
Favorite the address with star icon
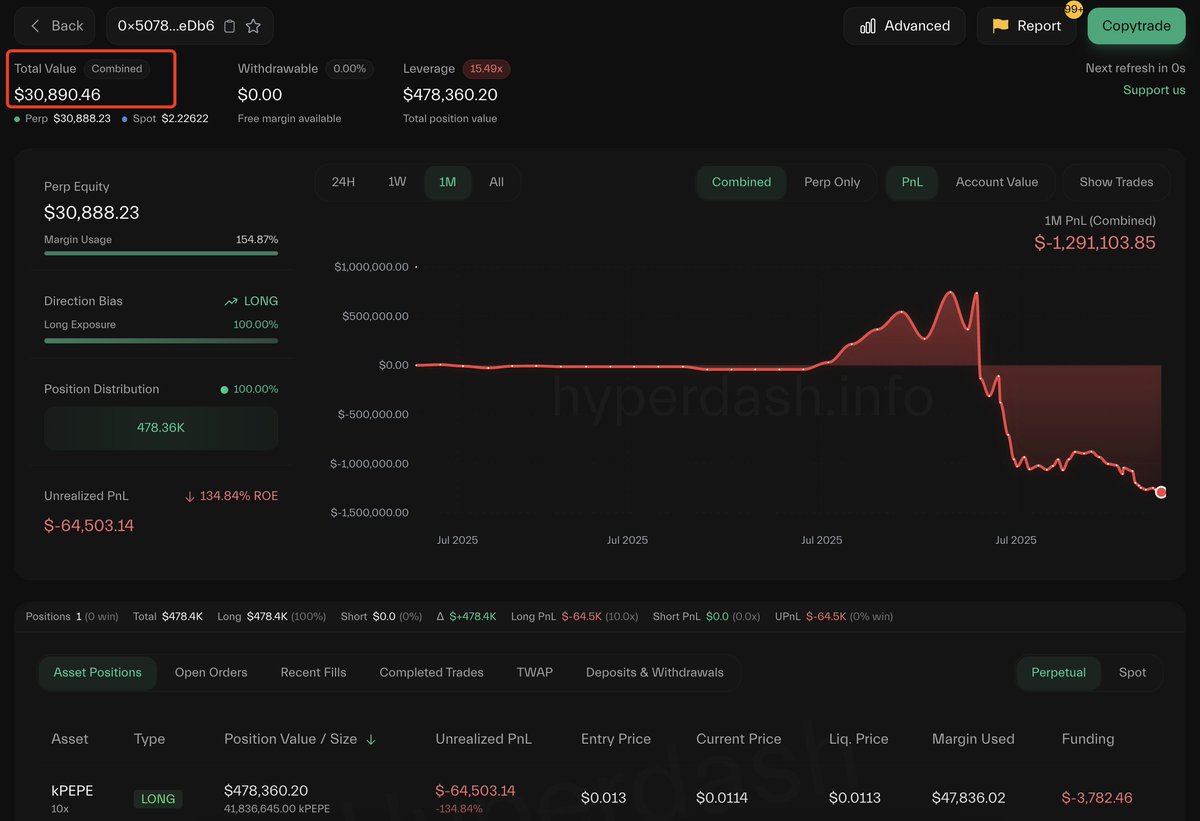(x=253, y=26)
